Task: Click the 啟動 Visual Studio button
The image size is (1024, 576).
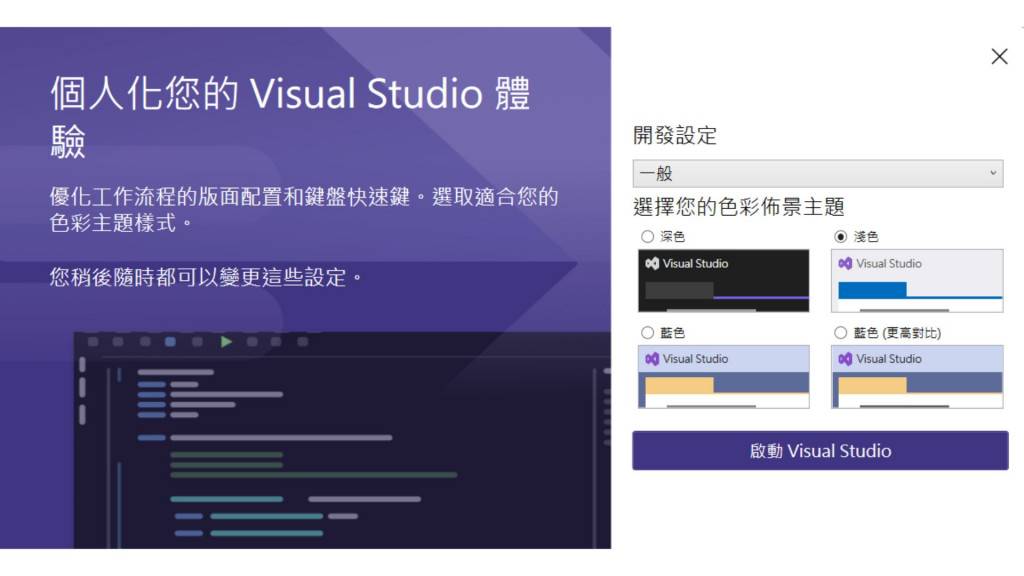Action: (820, 451)
